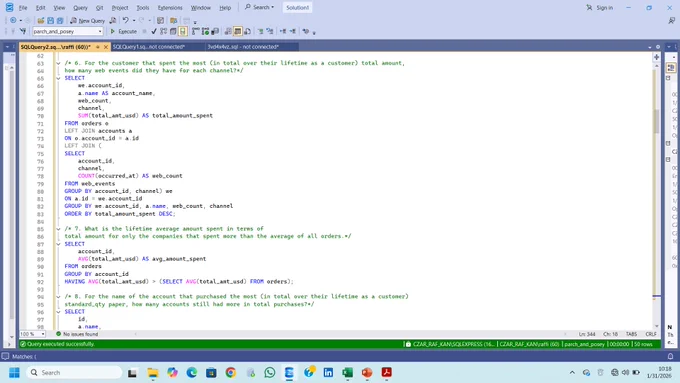Open the Query Options dialog icon
This screenshot has height=383, width=680.
point(173,31)
